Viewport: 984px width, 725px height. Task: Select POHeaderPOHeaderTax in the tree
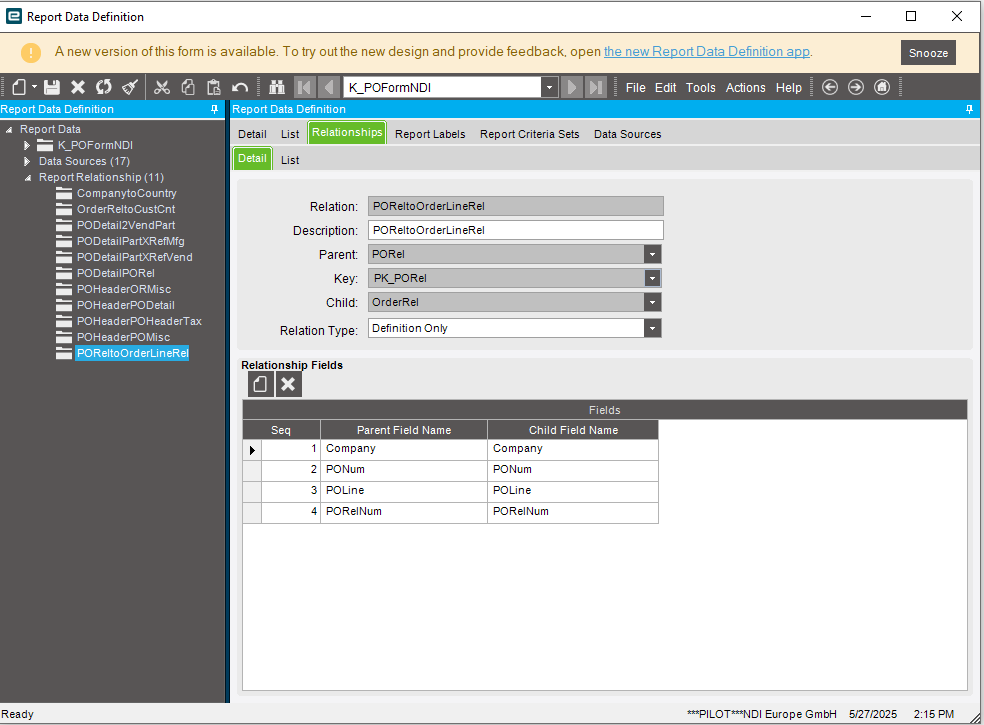point(139,321)
